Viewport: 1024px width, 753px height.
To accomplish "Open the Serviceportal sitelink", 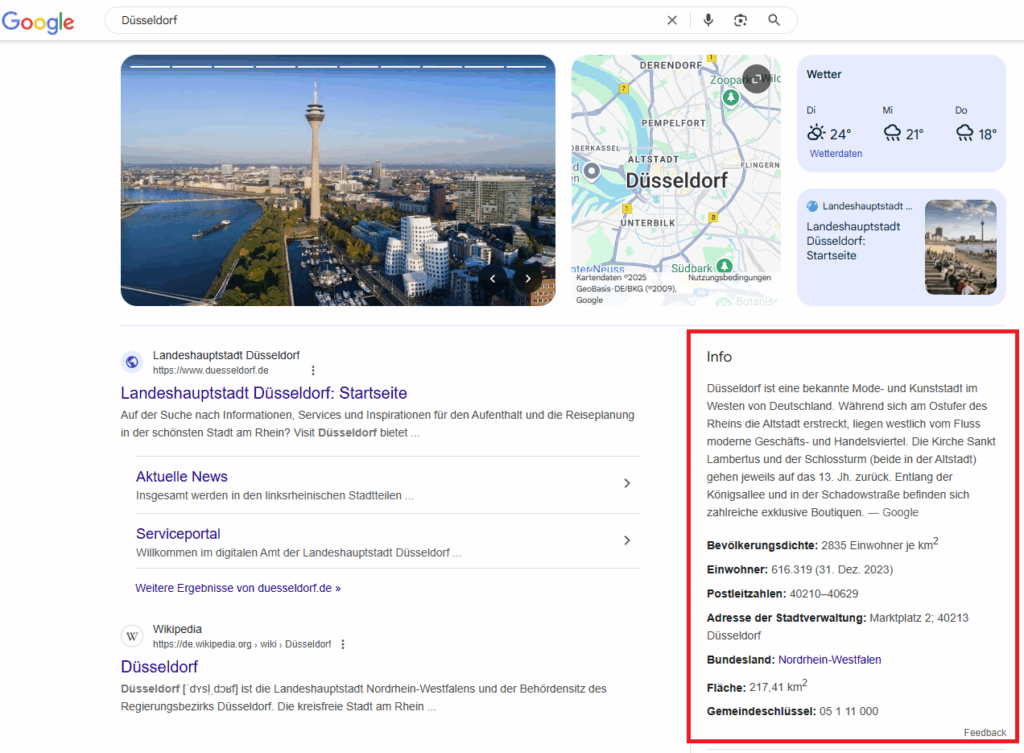I will (x=178, y=534).
